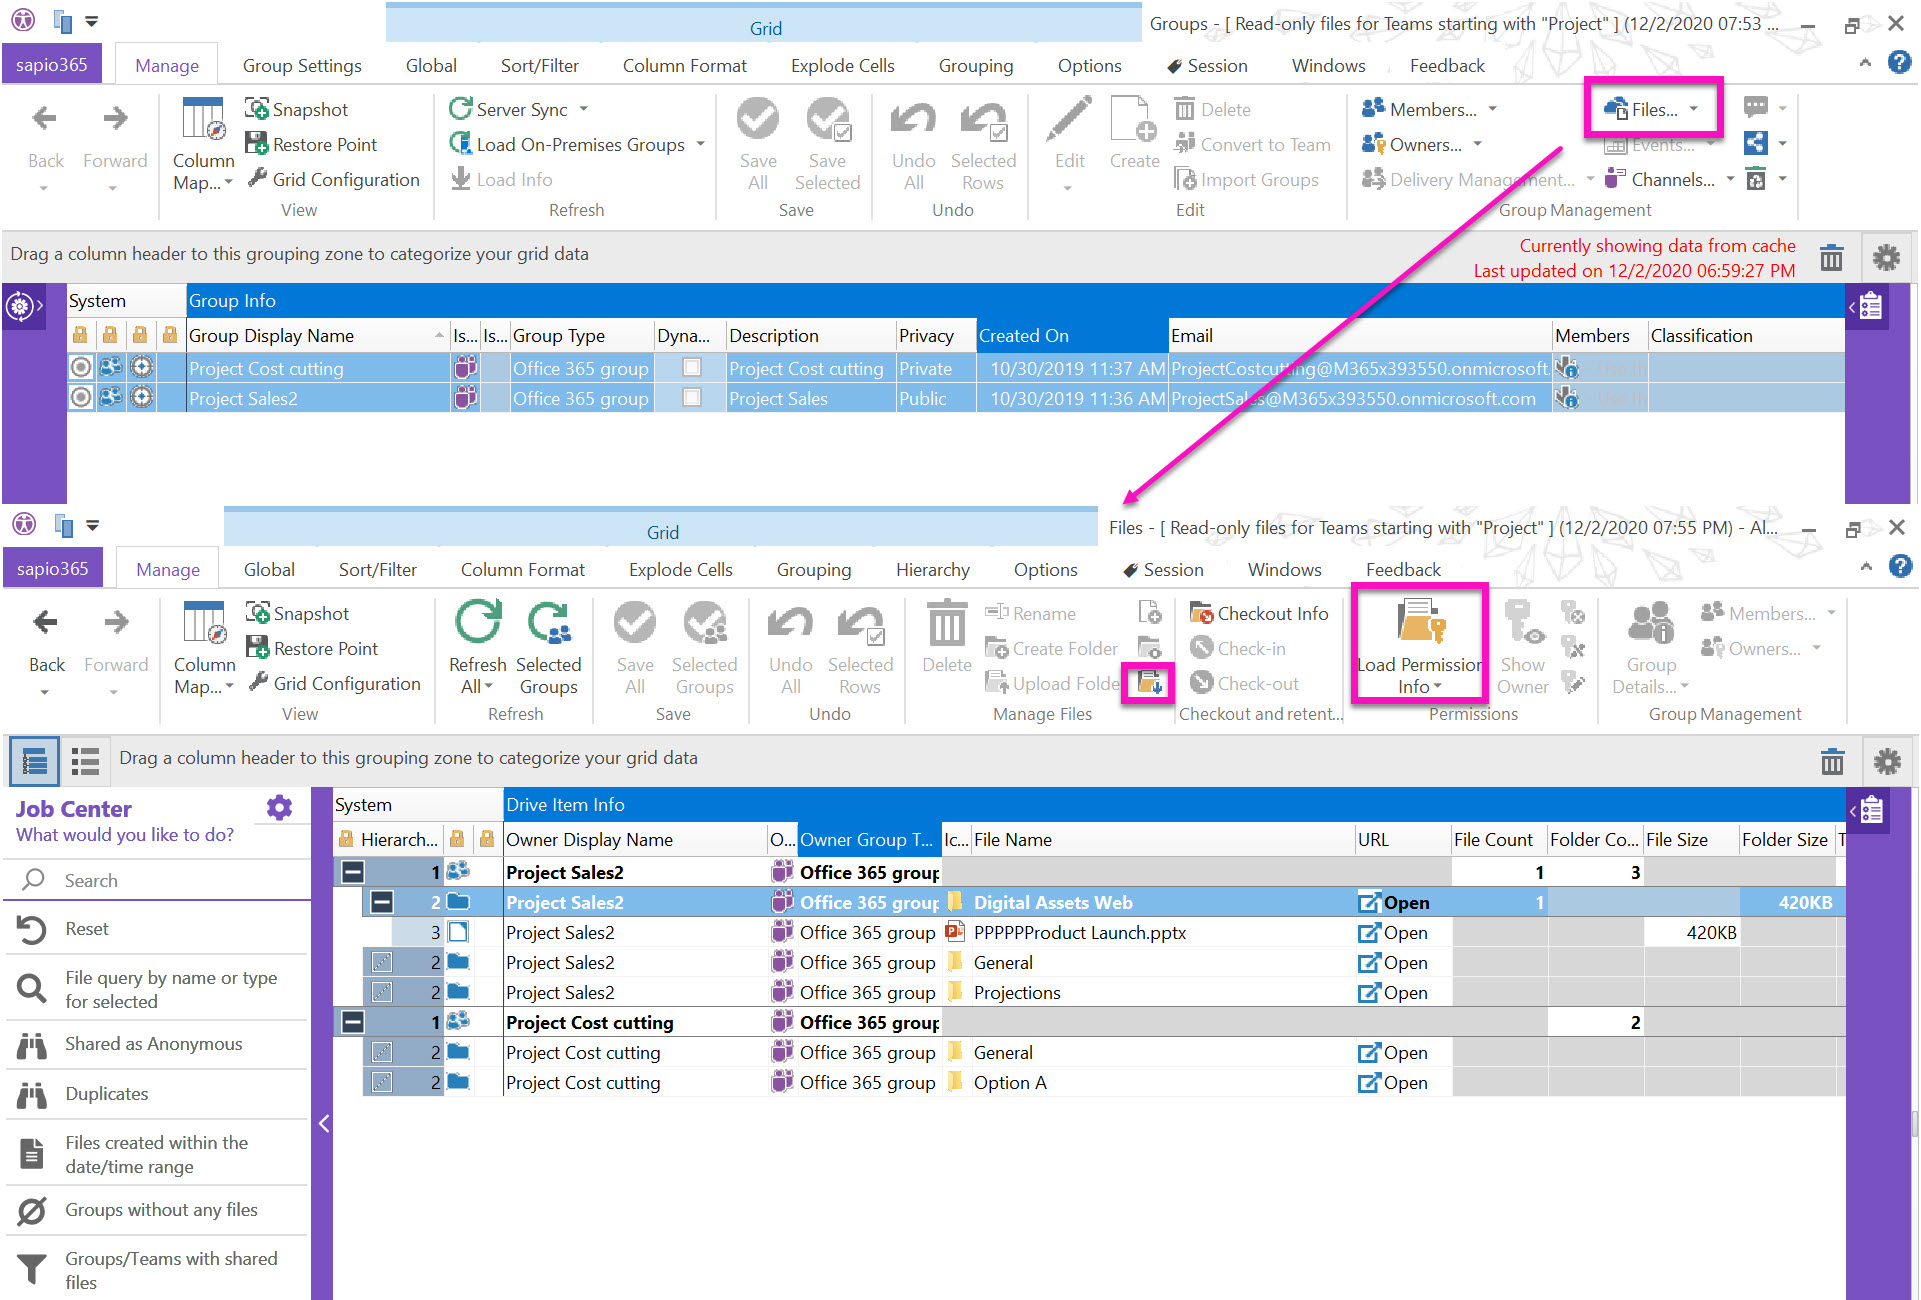The height and width of the screenshot is (1300, 1921).
Task: Collapse the Project Cost cutting root node
Action: (353, 1022)
